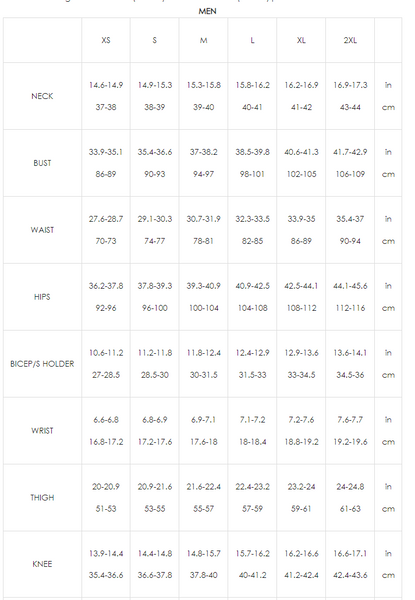415x600 pixels.
Task: Select the M size header cell
Action: tap(203, 40)
